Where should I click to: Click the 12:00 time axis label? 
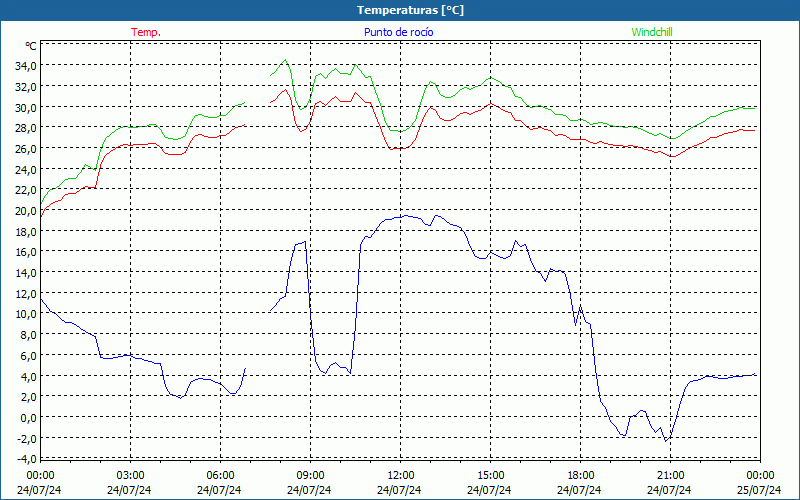coord(401,476)
